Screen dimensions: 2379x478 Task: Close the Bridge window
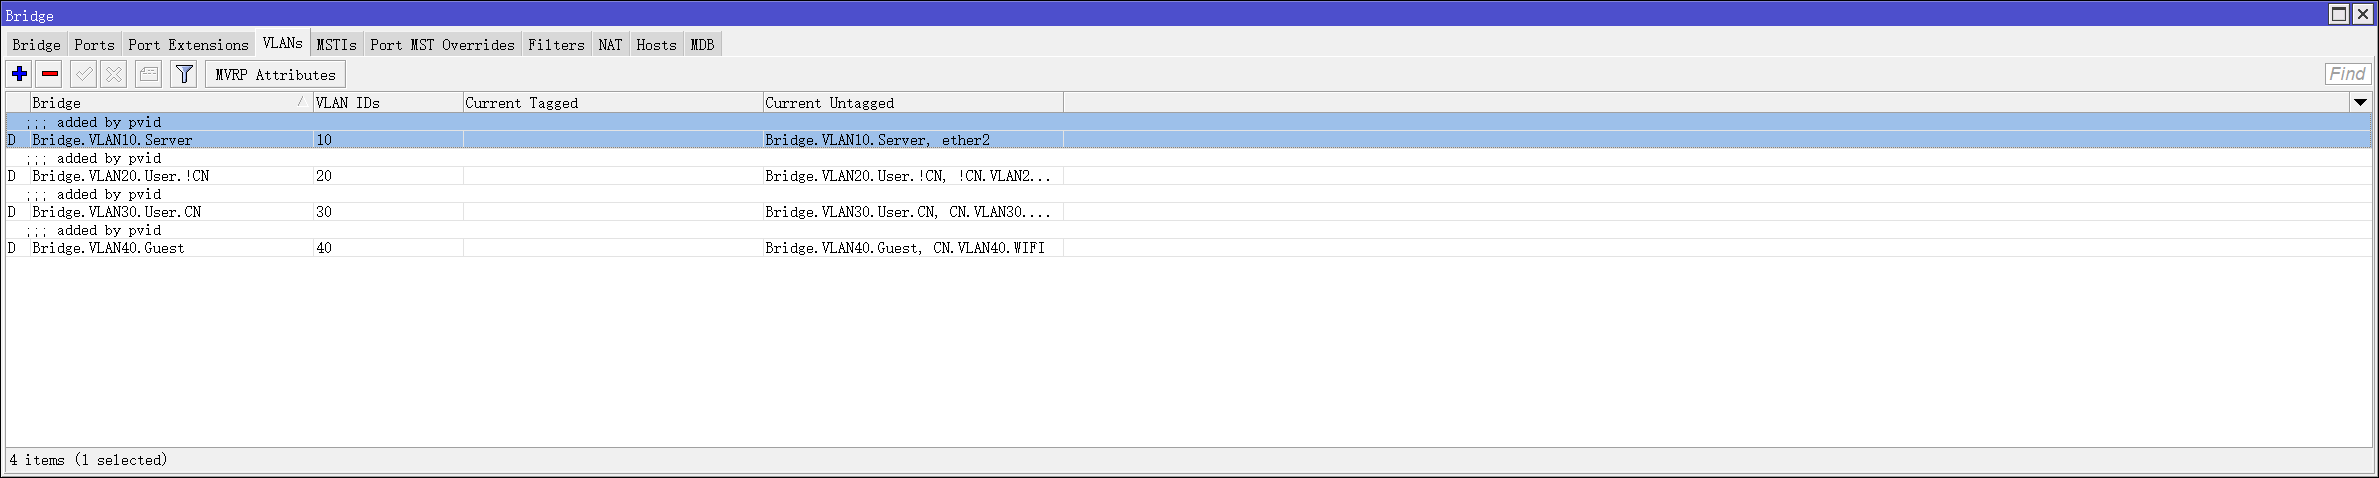pos(2362,14)
